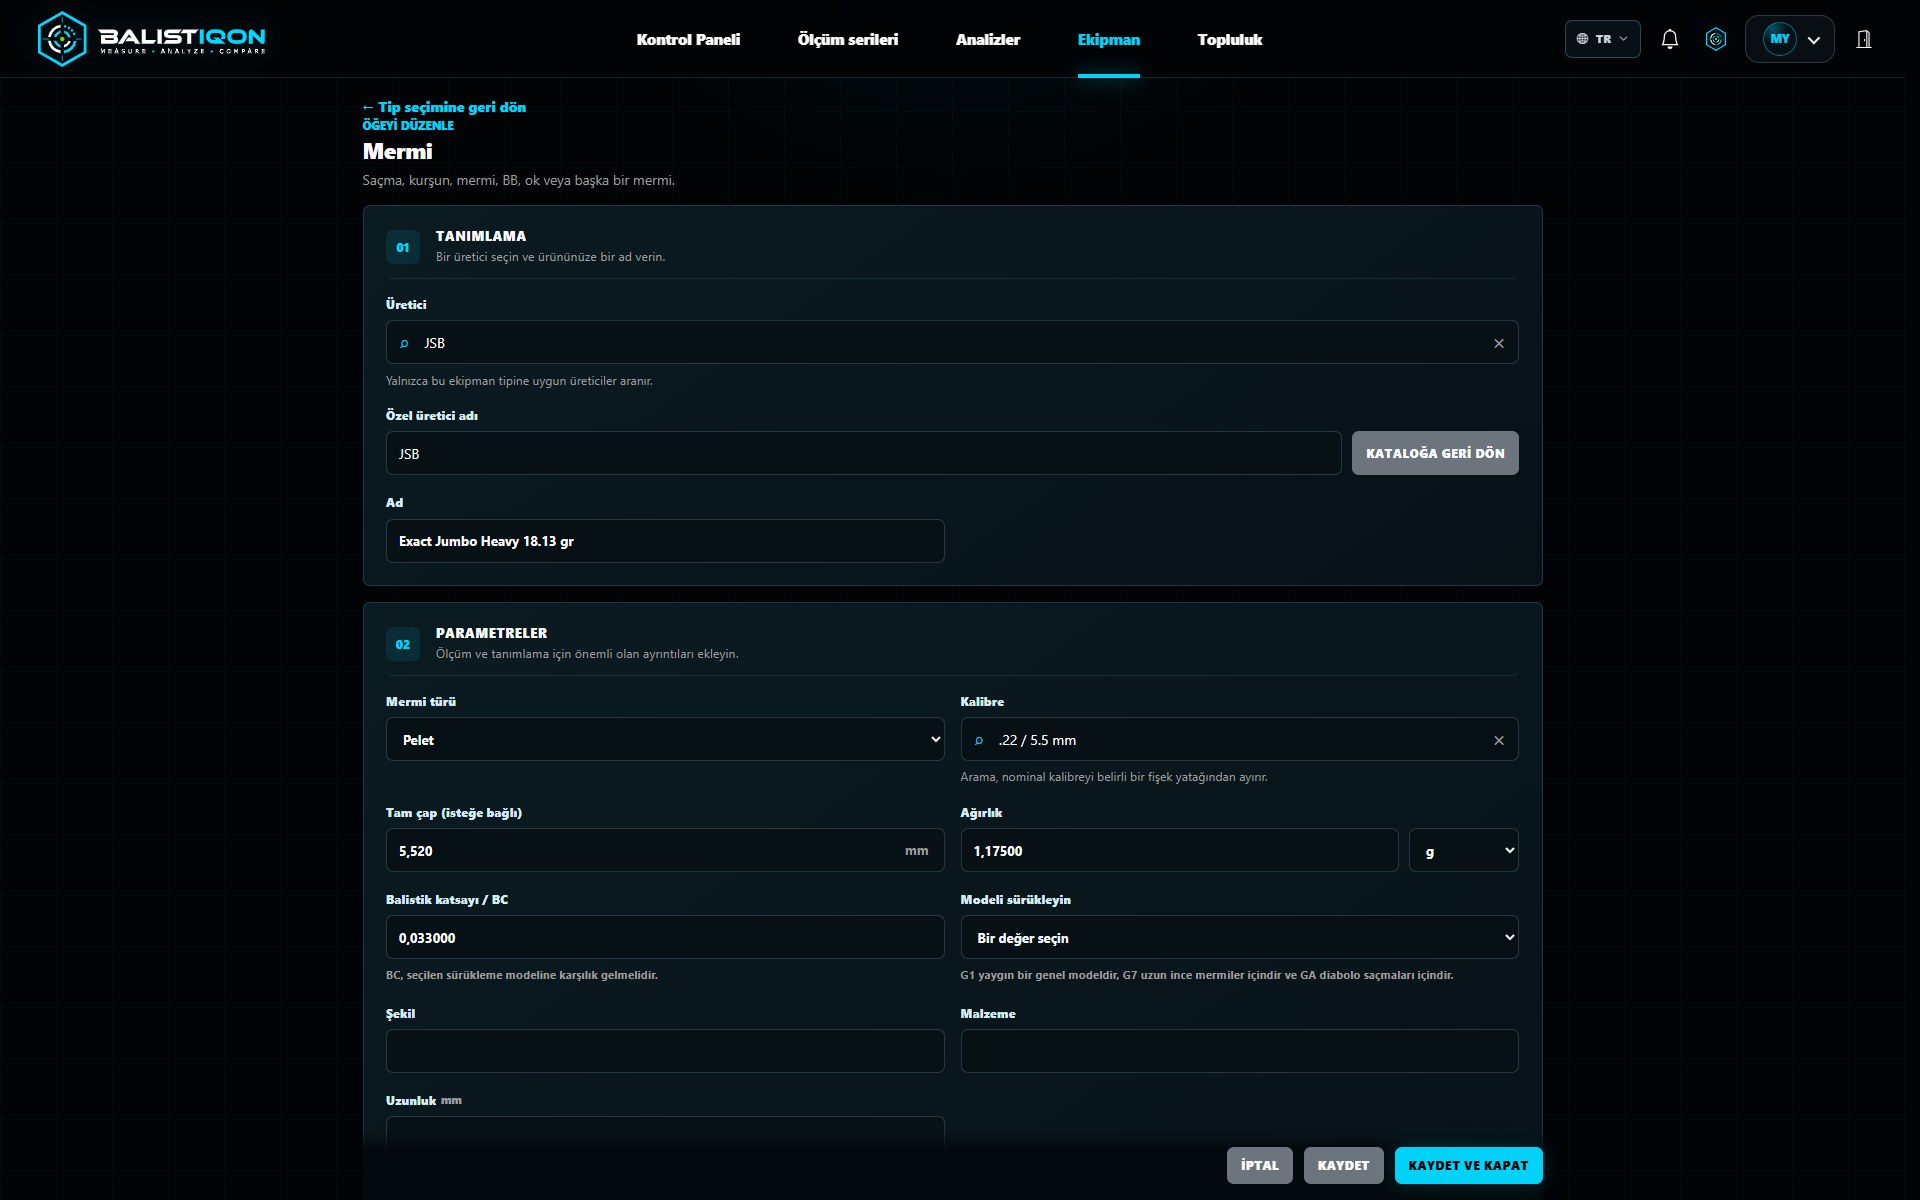Focus the Balistik katsayı / BC input
The height and width of the screenshot is (1200, 1920).
tap(665, 937)
